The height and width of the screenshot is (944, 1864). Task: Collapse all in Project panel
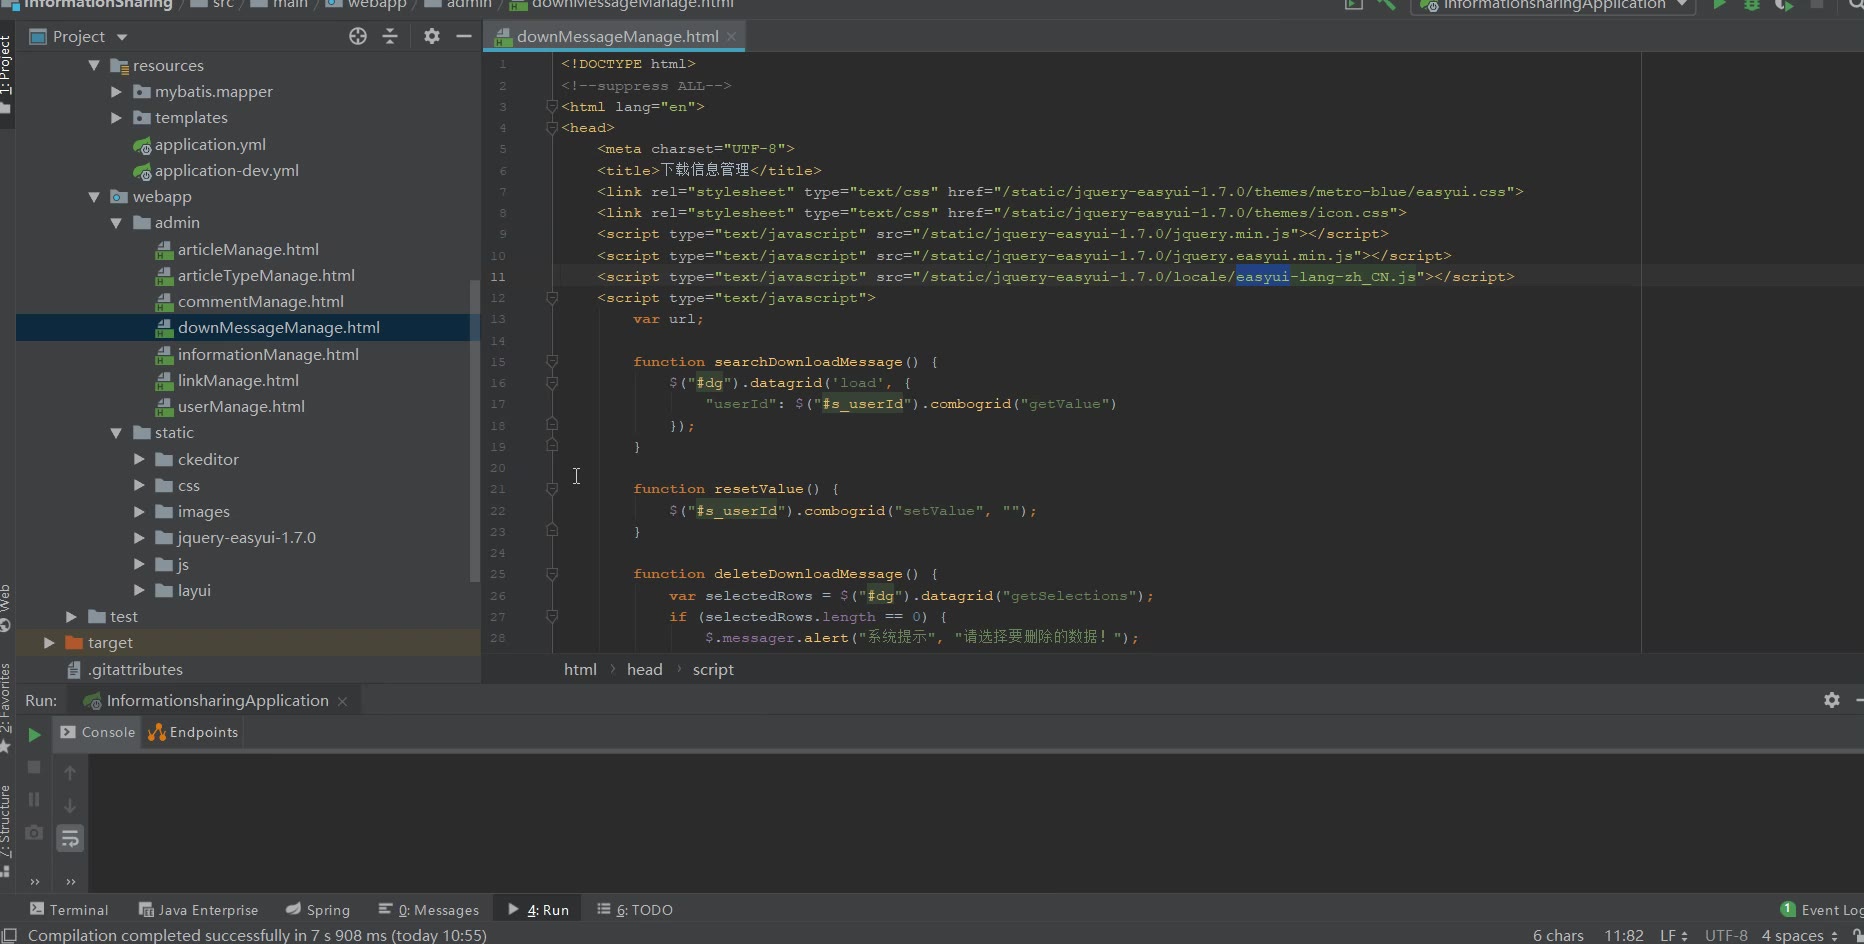390,36
